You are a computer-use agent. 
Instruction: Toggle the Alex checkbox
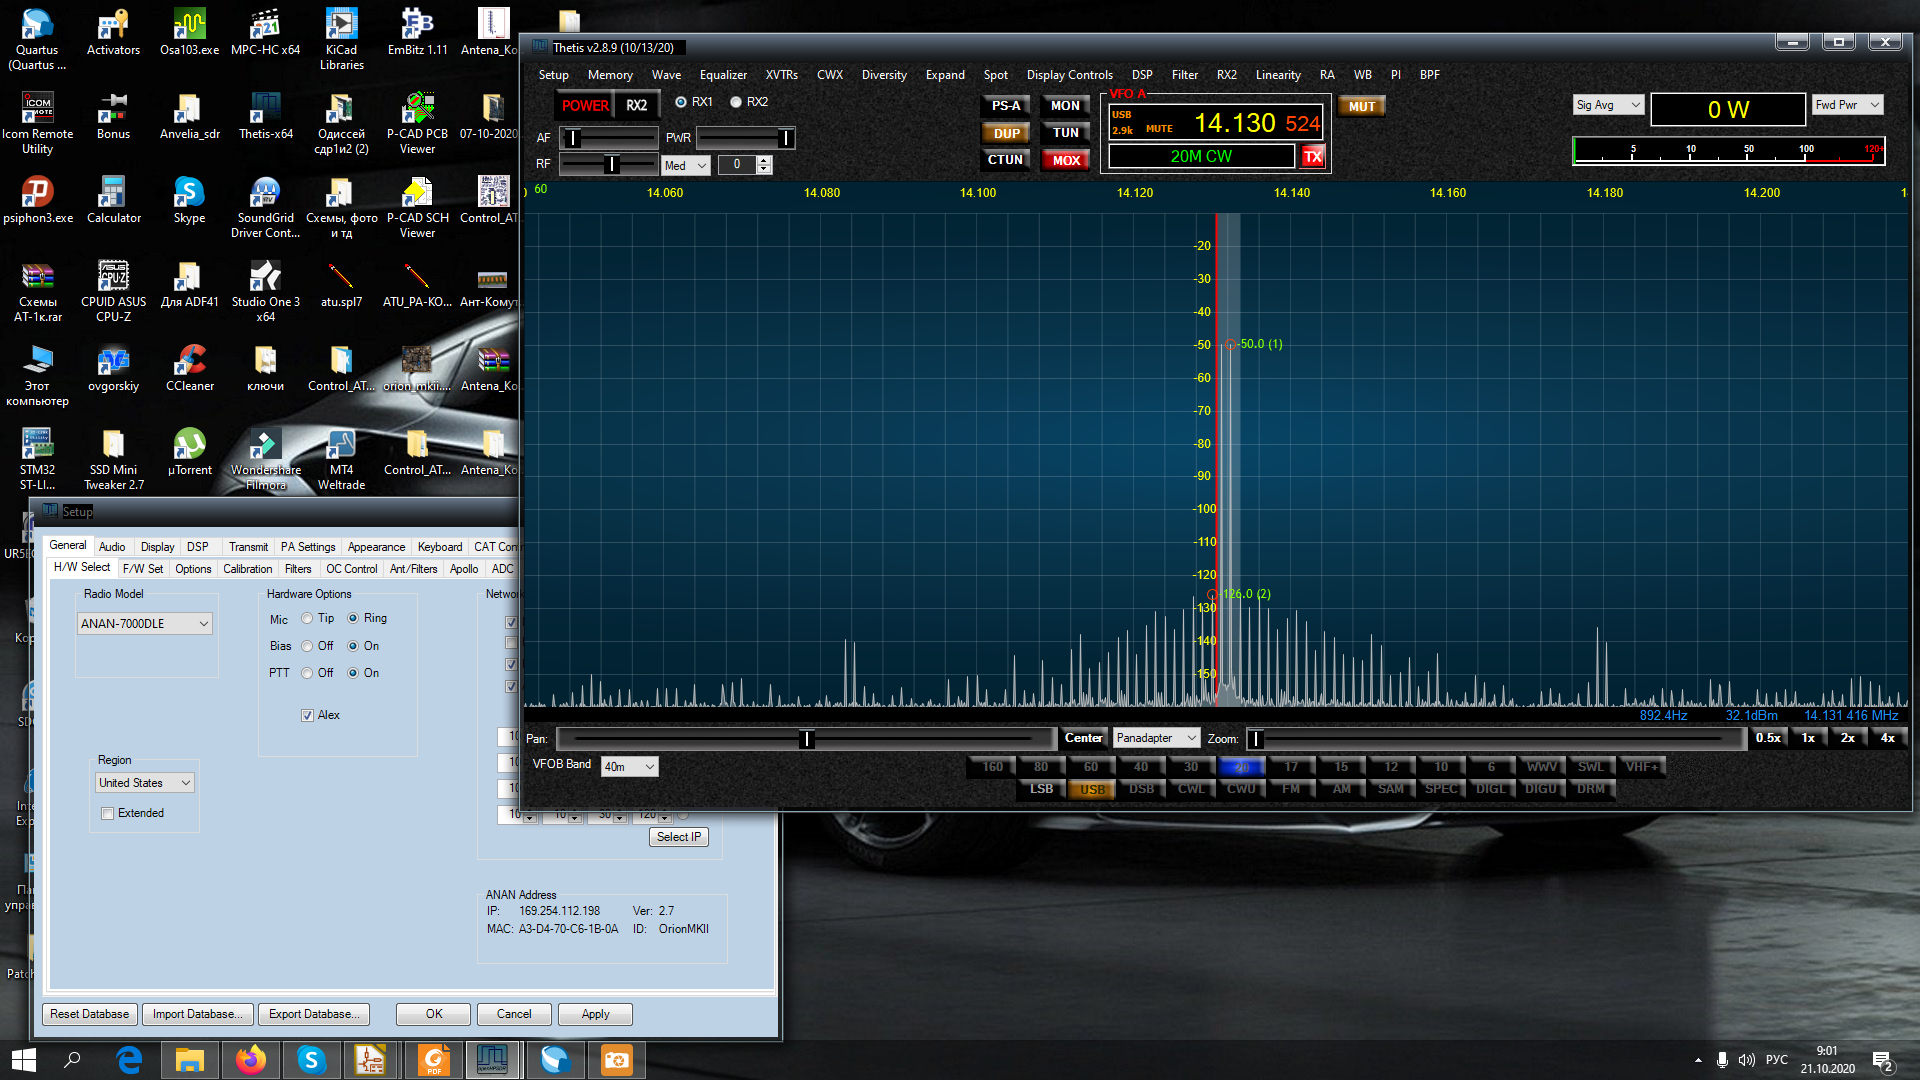click(307, 716)
